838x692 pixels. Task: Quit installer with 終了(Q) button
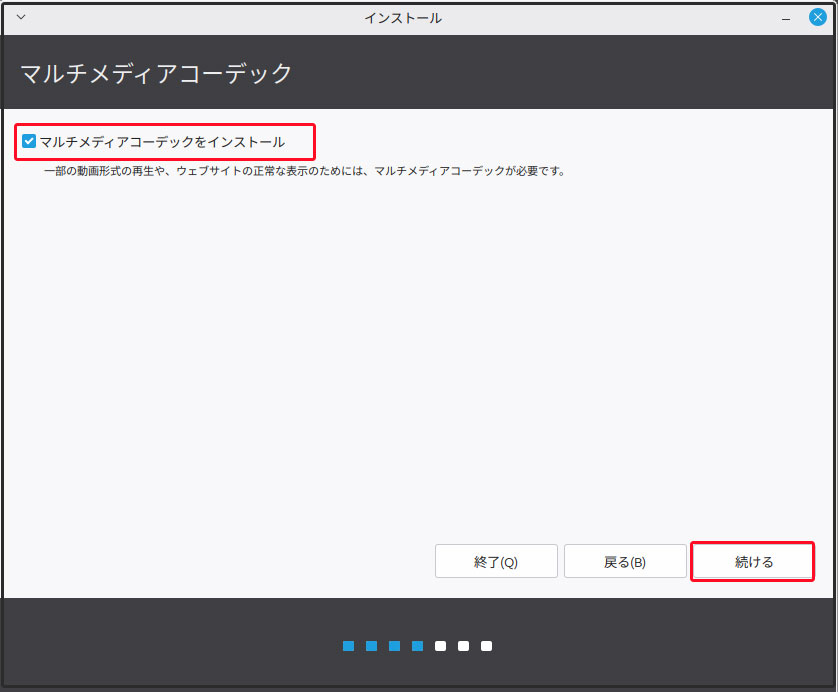point(496,562)
